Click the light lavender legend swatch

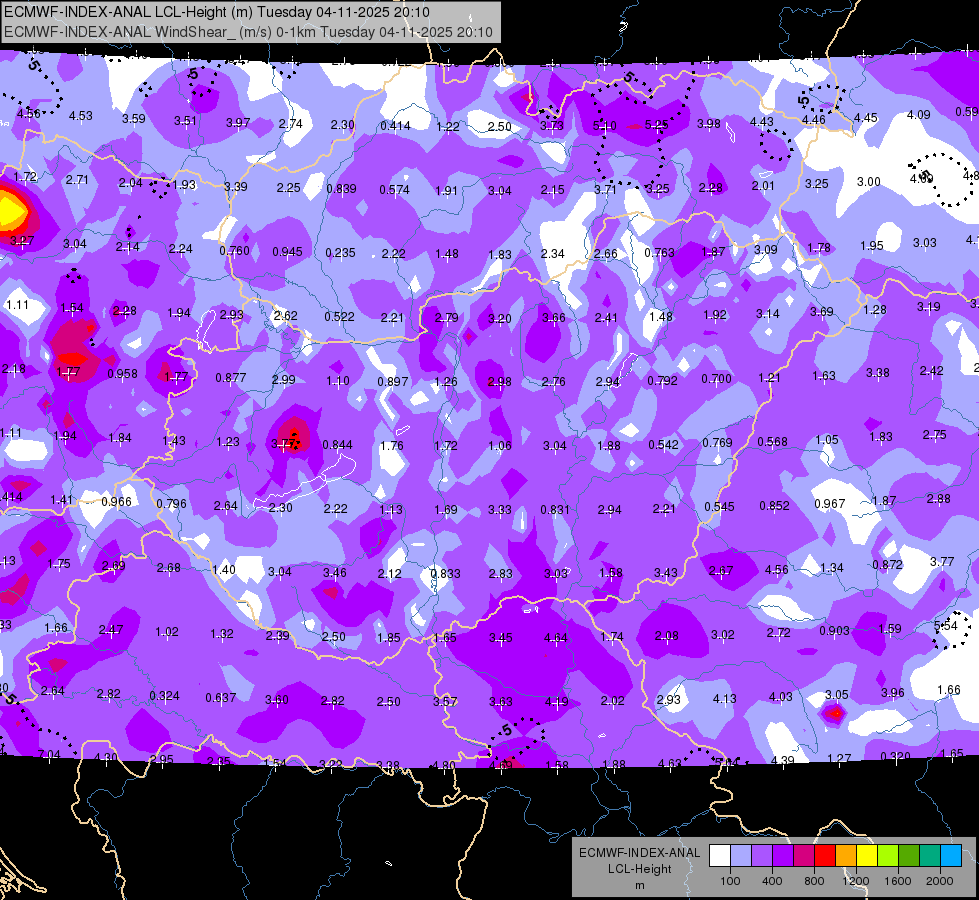pyautogui.click(x=741, y=856)
